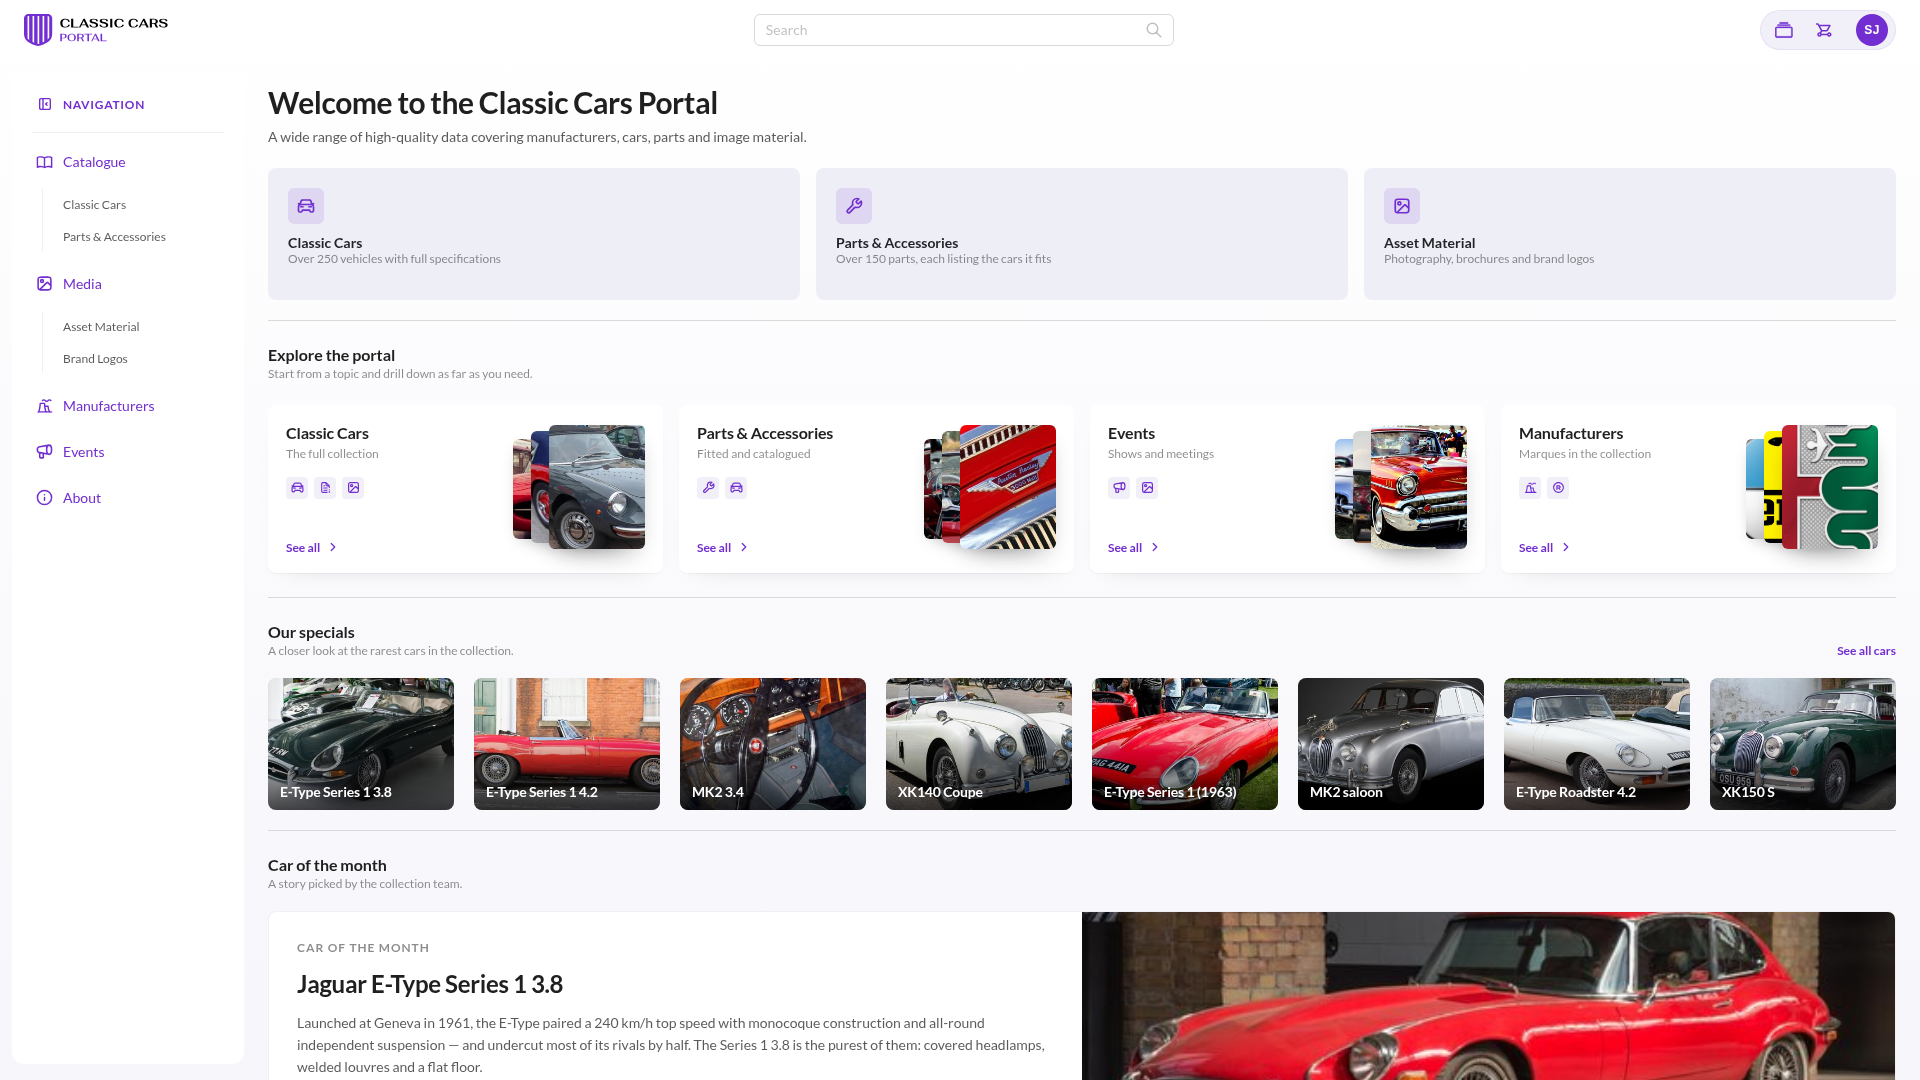Click the car icon in Explore Parts & Accessories card
This screenshot has height=1080, width=1920.
[x=736, y=488]
